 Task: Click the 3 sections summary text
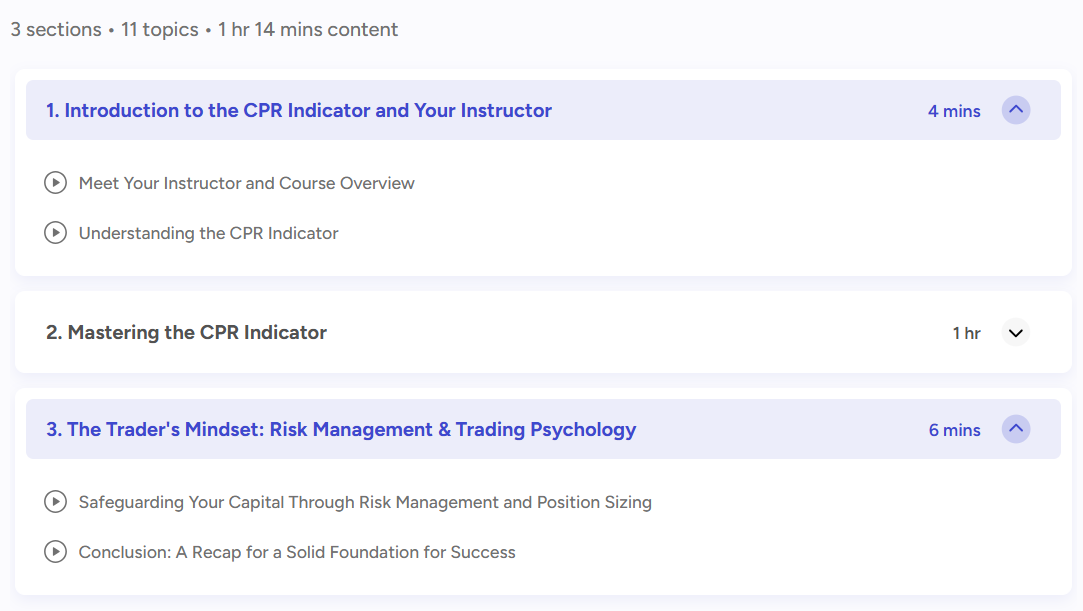click(x=56, y=30)
